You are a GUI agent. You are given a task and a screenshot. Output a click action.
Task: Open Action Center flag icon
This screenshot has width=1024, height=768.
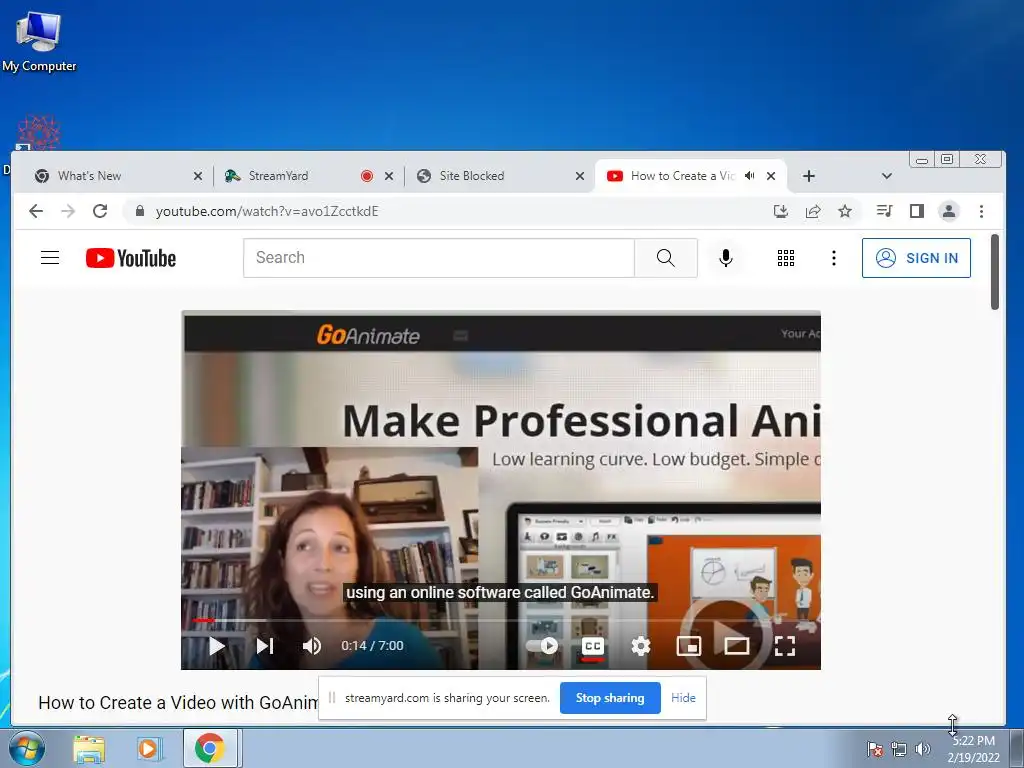click(875, 749)
